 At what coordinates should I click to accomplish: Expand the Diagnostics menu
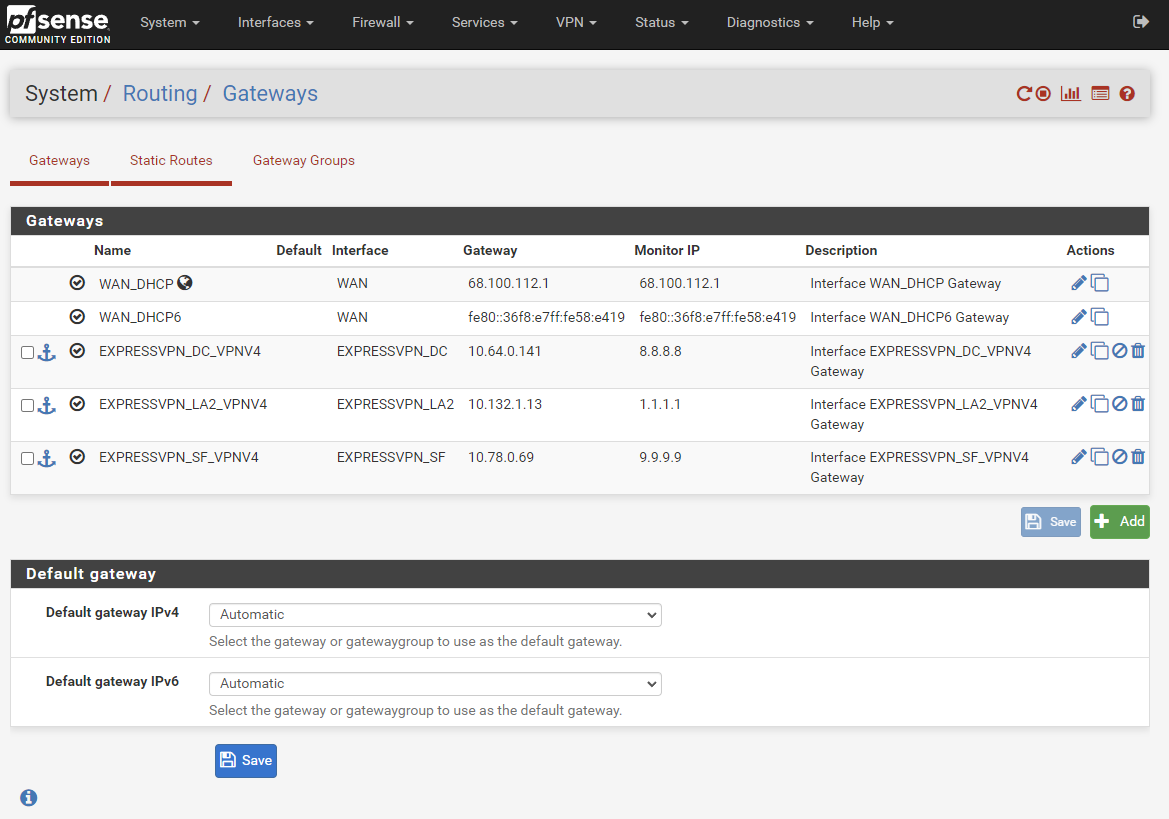click(770, 22)
